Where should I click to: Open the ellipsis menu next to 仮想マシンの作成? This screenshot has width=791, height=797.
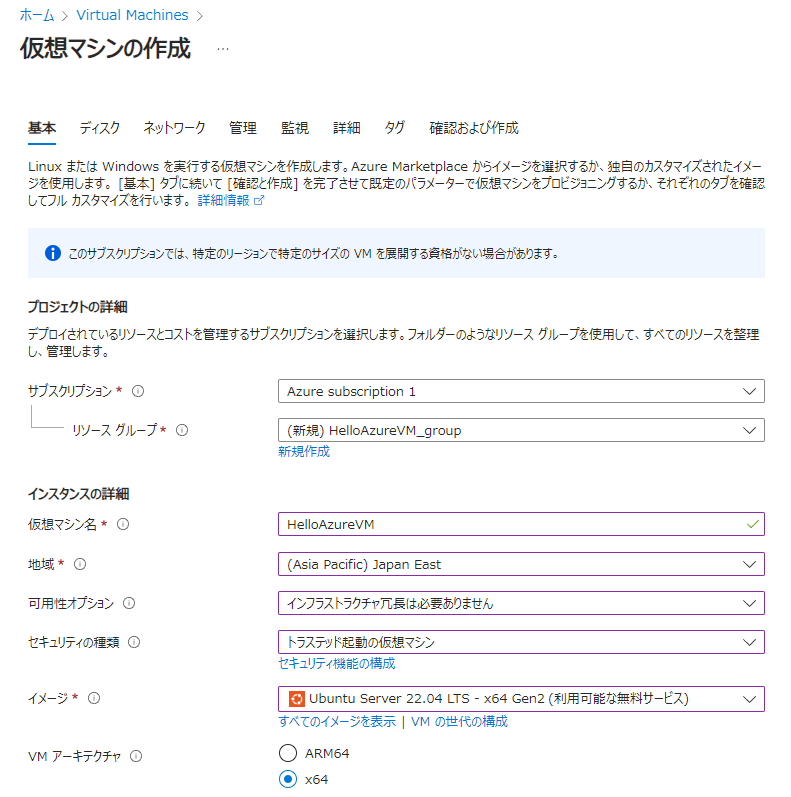[223, 49]
